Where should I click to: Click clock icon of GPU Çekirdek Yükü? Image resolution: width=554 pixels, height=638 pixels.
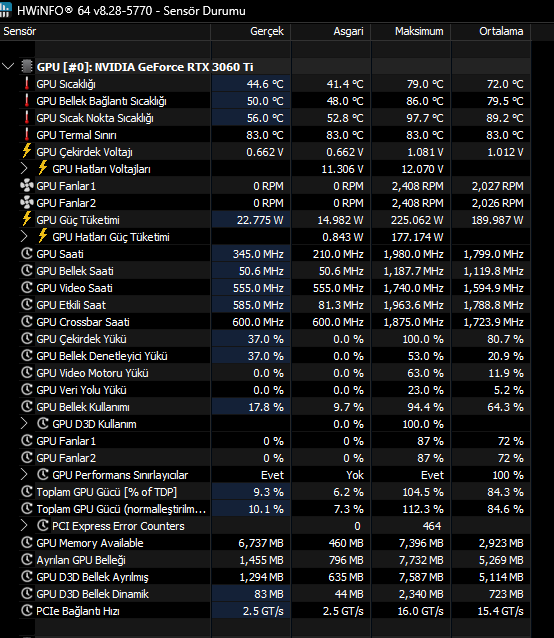(x=27, y=339)
